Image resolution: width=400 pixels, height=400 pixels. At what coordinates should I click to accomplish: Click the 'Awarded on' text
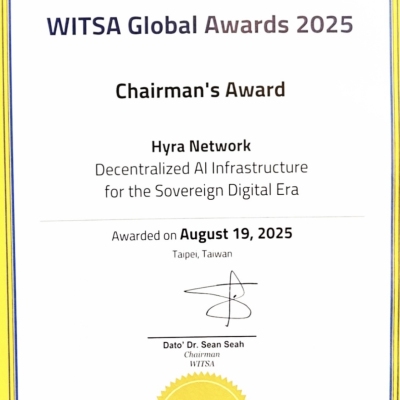tap(144, 236)
